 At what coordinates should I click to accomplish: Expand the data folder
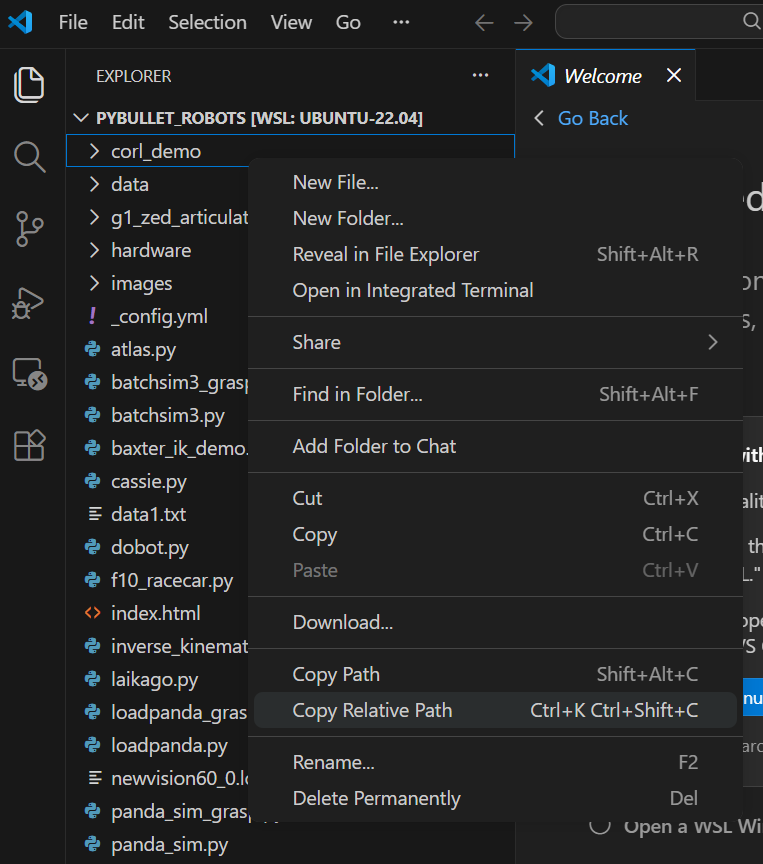[130, 183]
